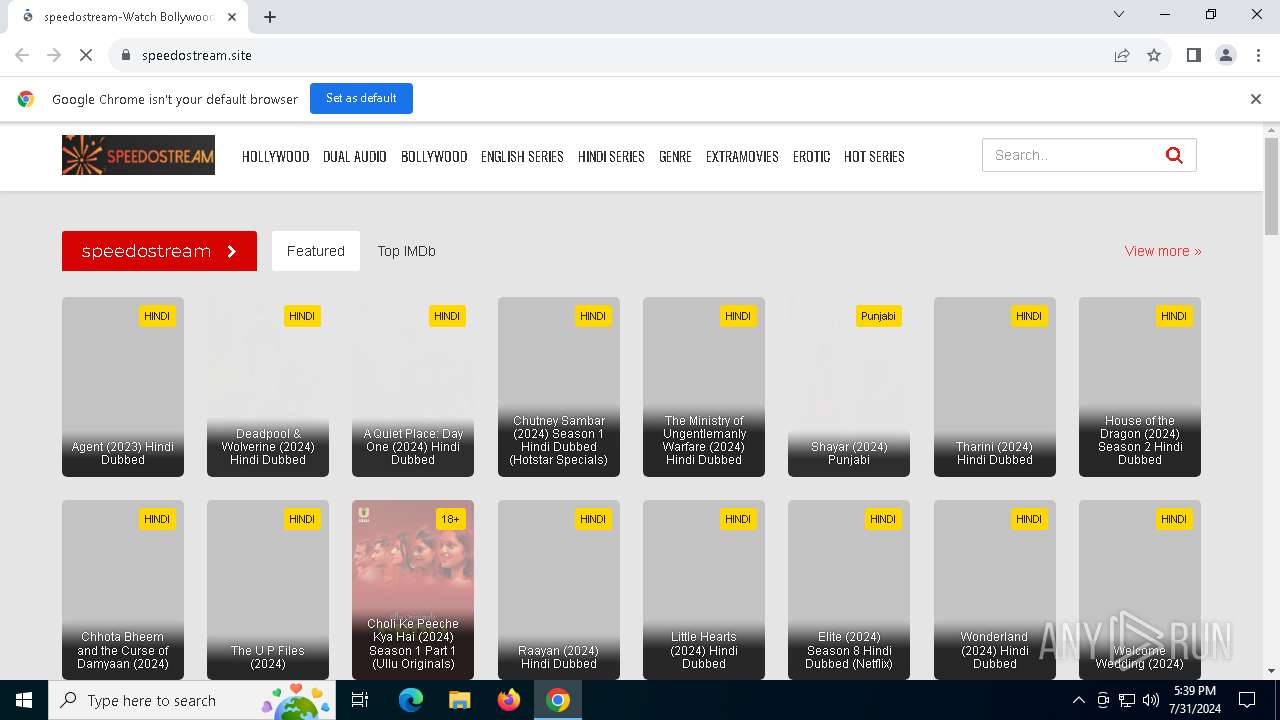Open the Hindi Series menu

click(x=611, y=157)
